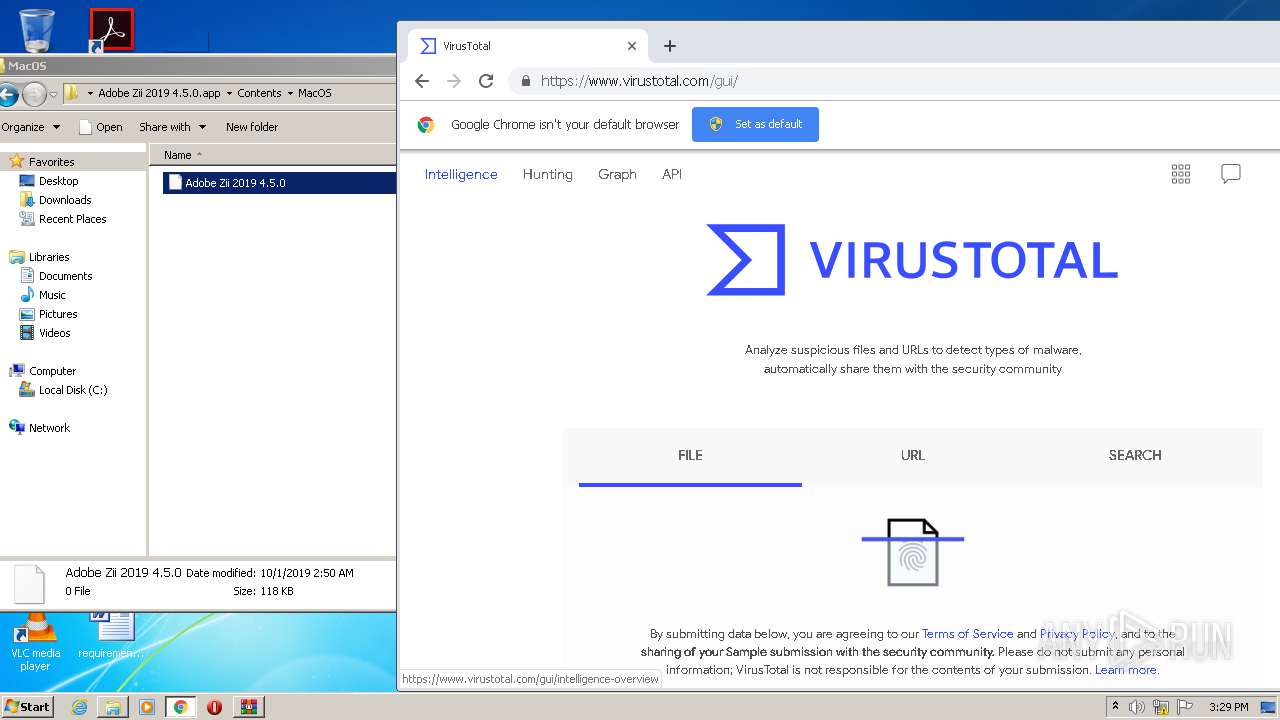Open Downloads in the Favorites list
The width and height of the screenshot is (1280, 720).
pyautogui.click(x=56, y=200)
